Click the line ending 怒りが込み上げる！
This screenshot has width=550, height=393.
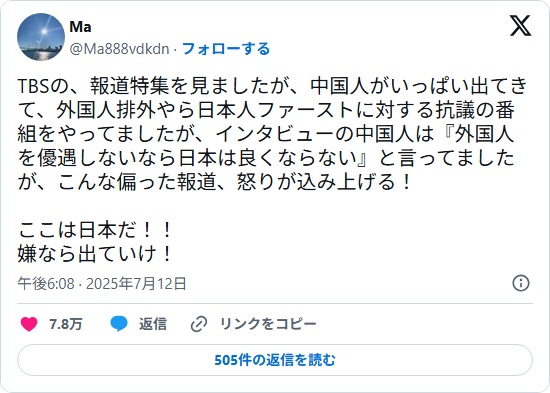click(215, 182)
